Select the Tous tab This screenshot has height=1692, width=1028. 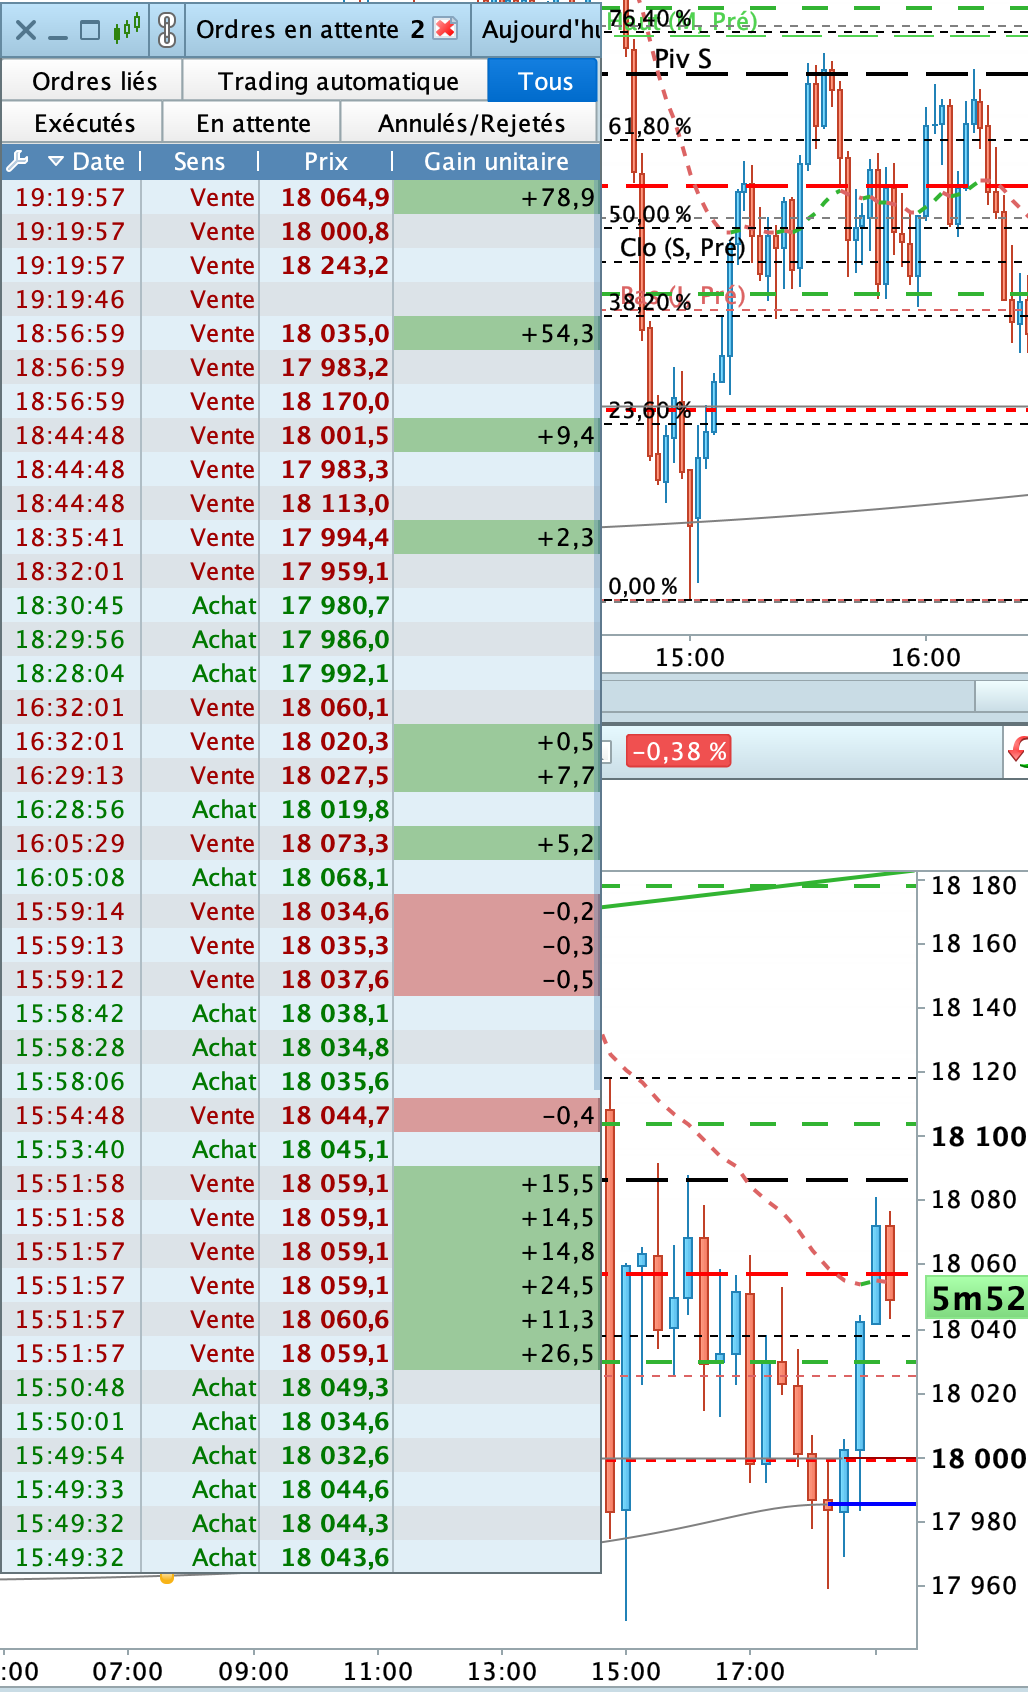544,81
